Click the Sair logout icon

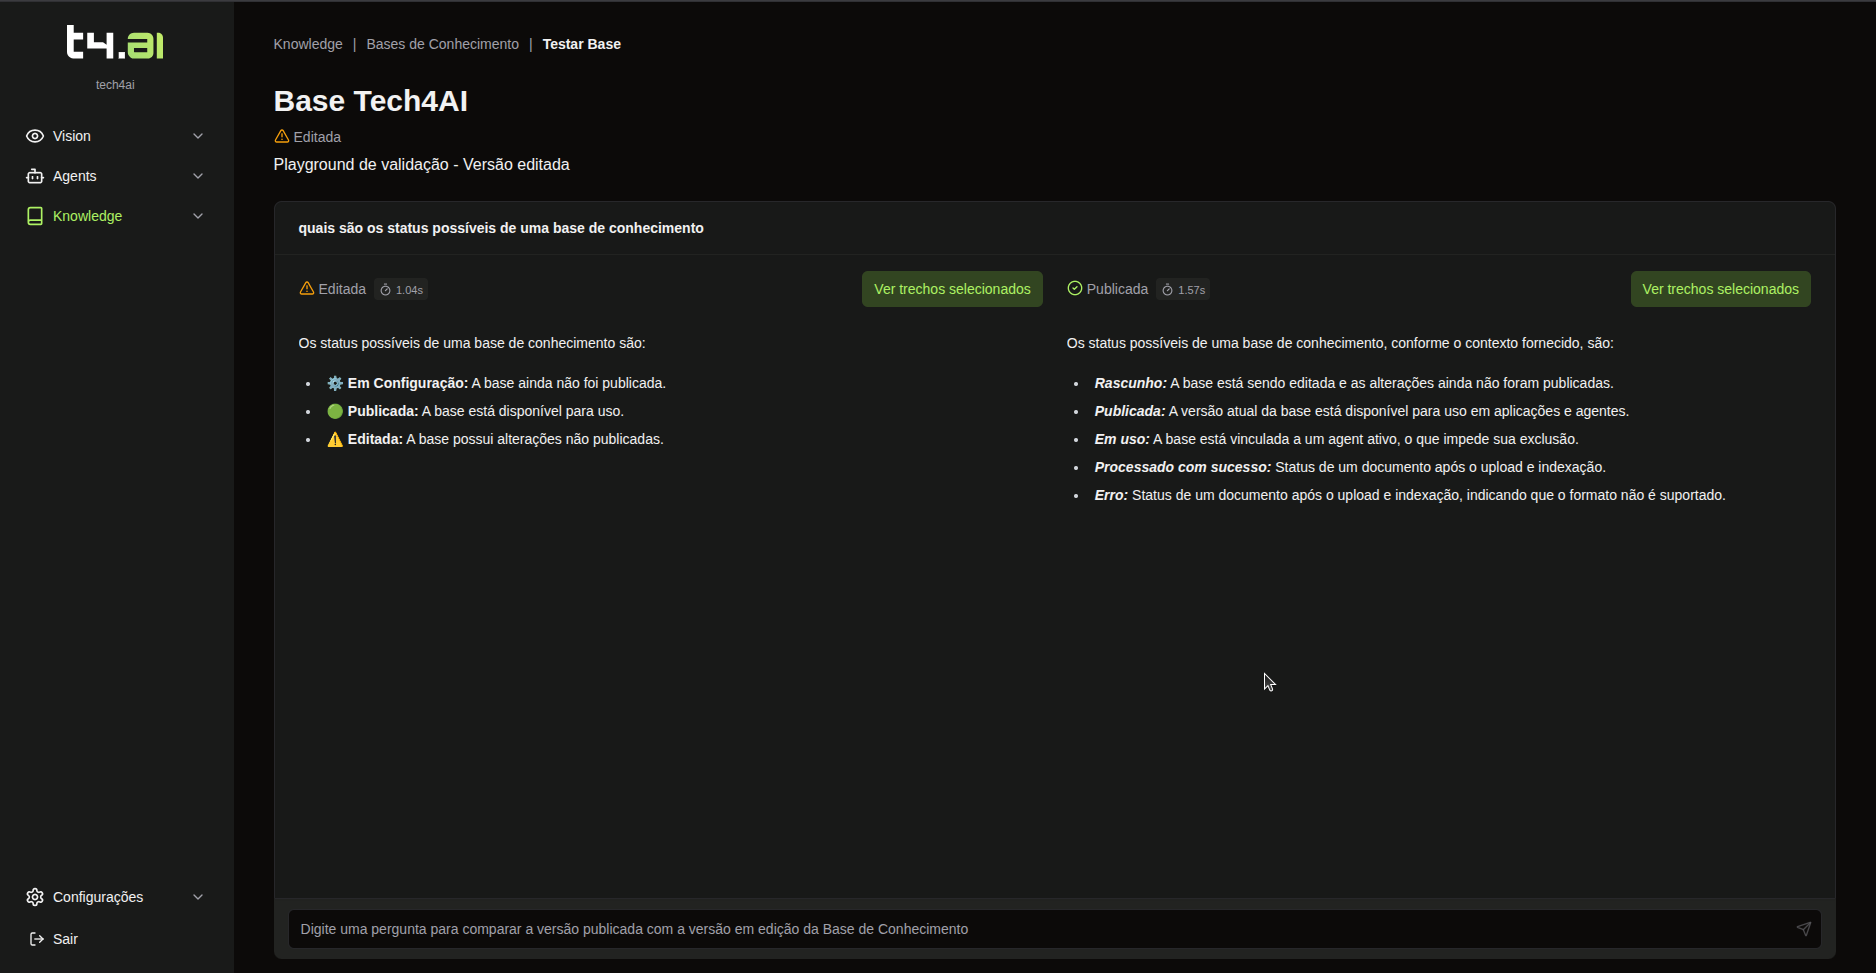pos(35,939)
